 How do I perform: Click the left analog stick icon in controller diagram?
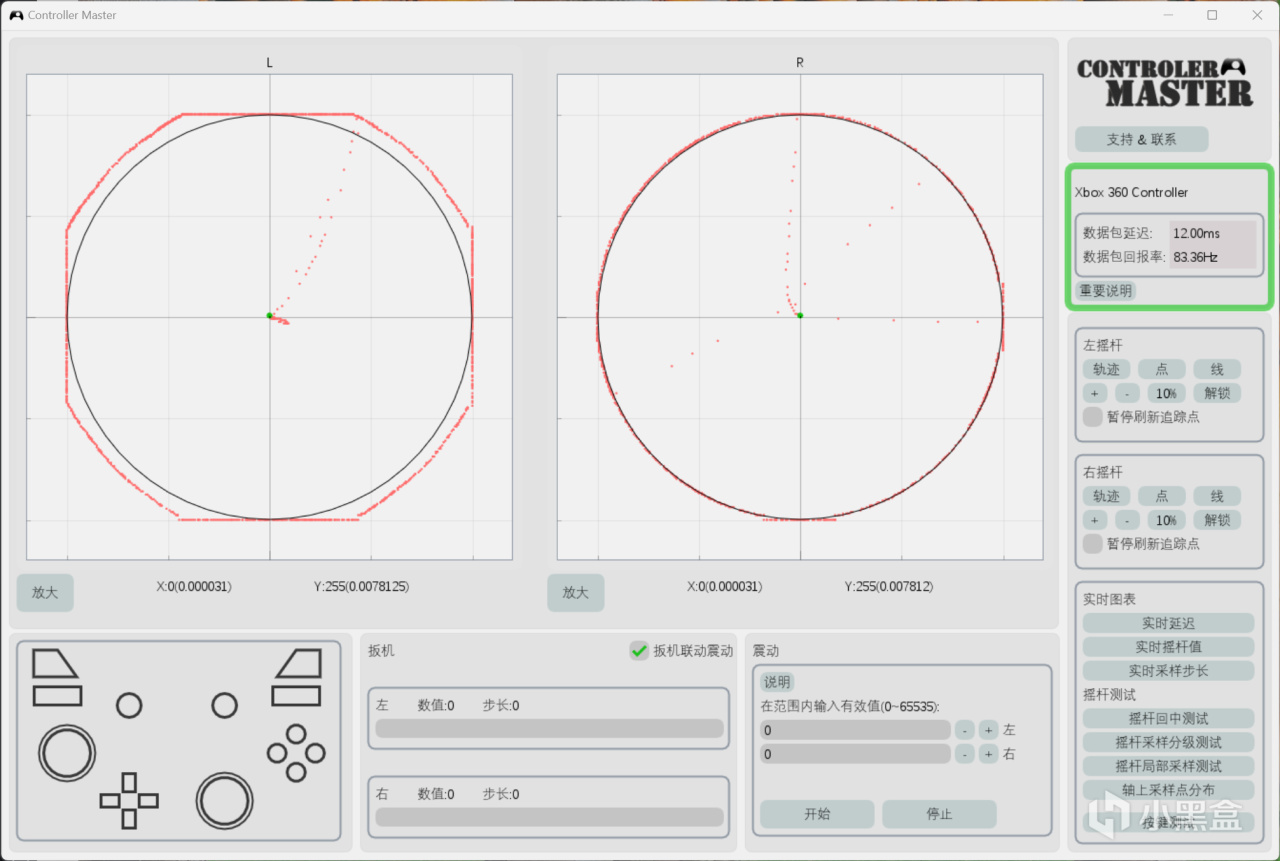67,753
